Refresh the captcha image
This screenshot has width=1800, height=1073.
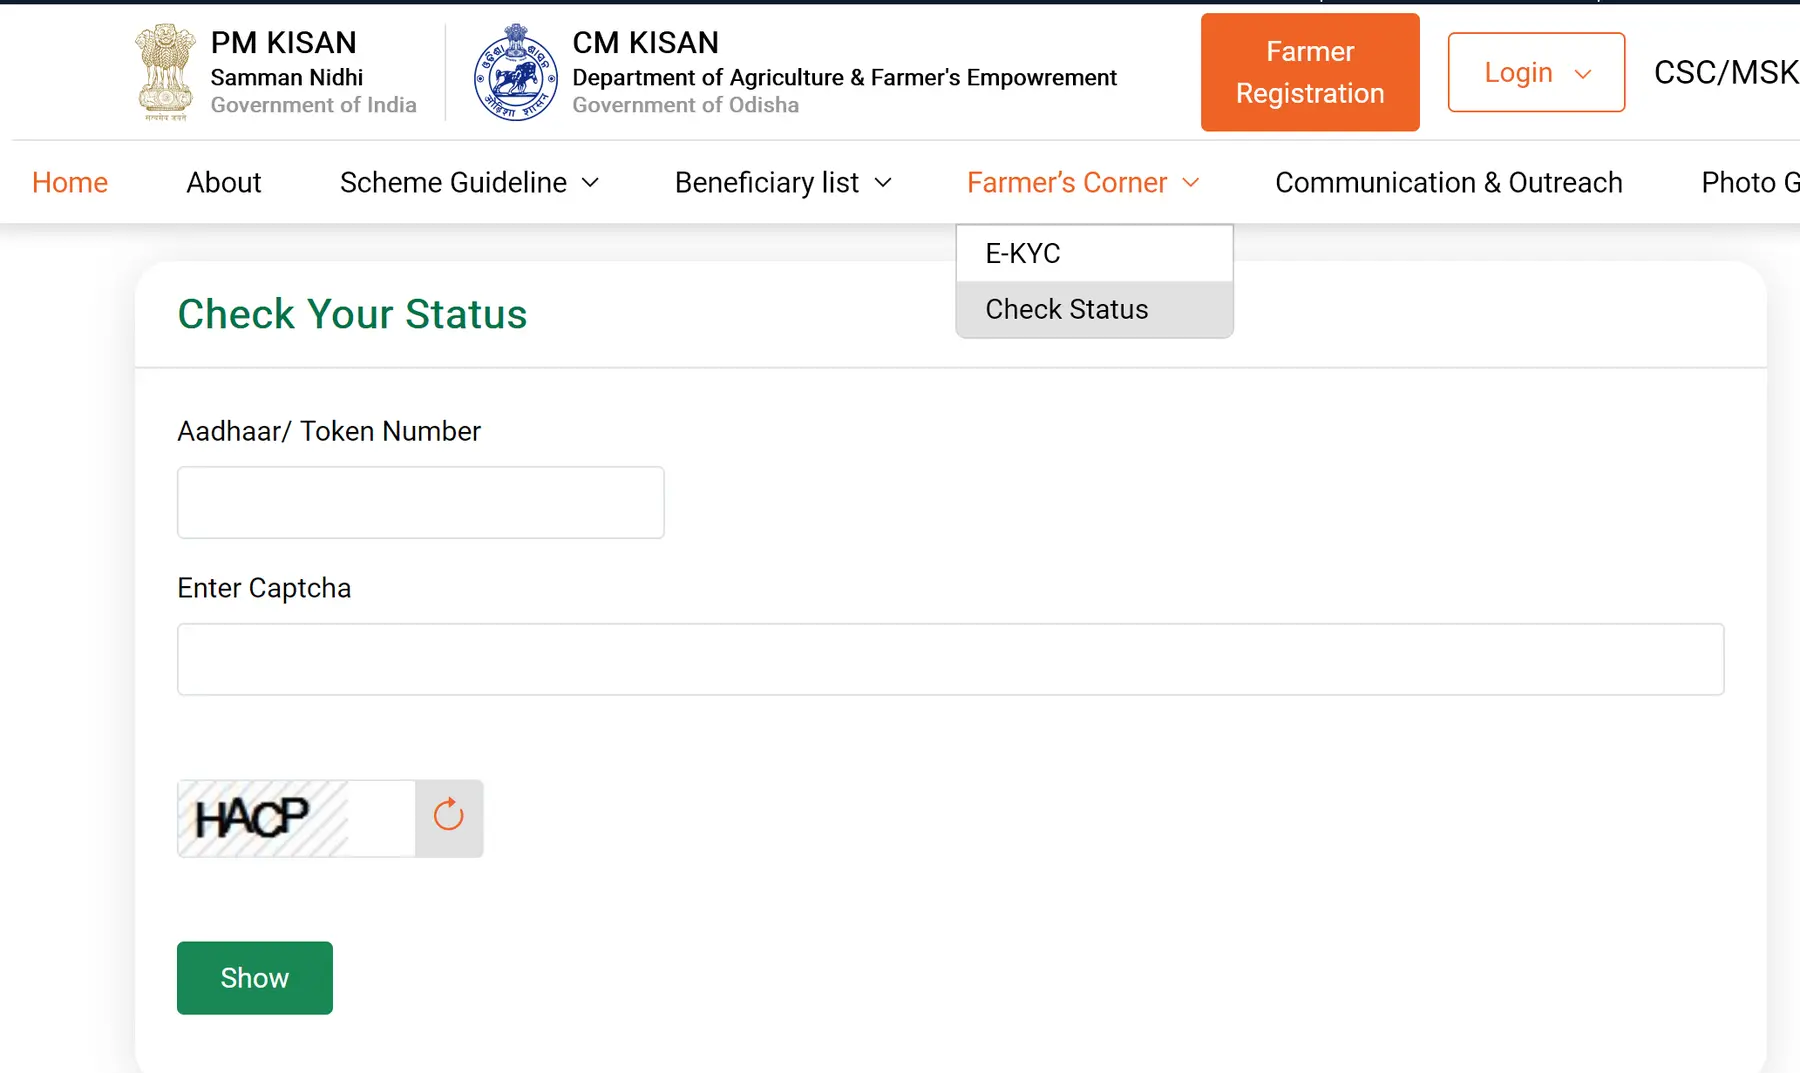(448, 817)
